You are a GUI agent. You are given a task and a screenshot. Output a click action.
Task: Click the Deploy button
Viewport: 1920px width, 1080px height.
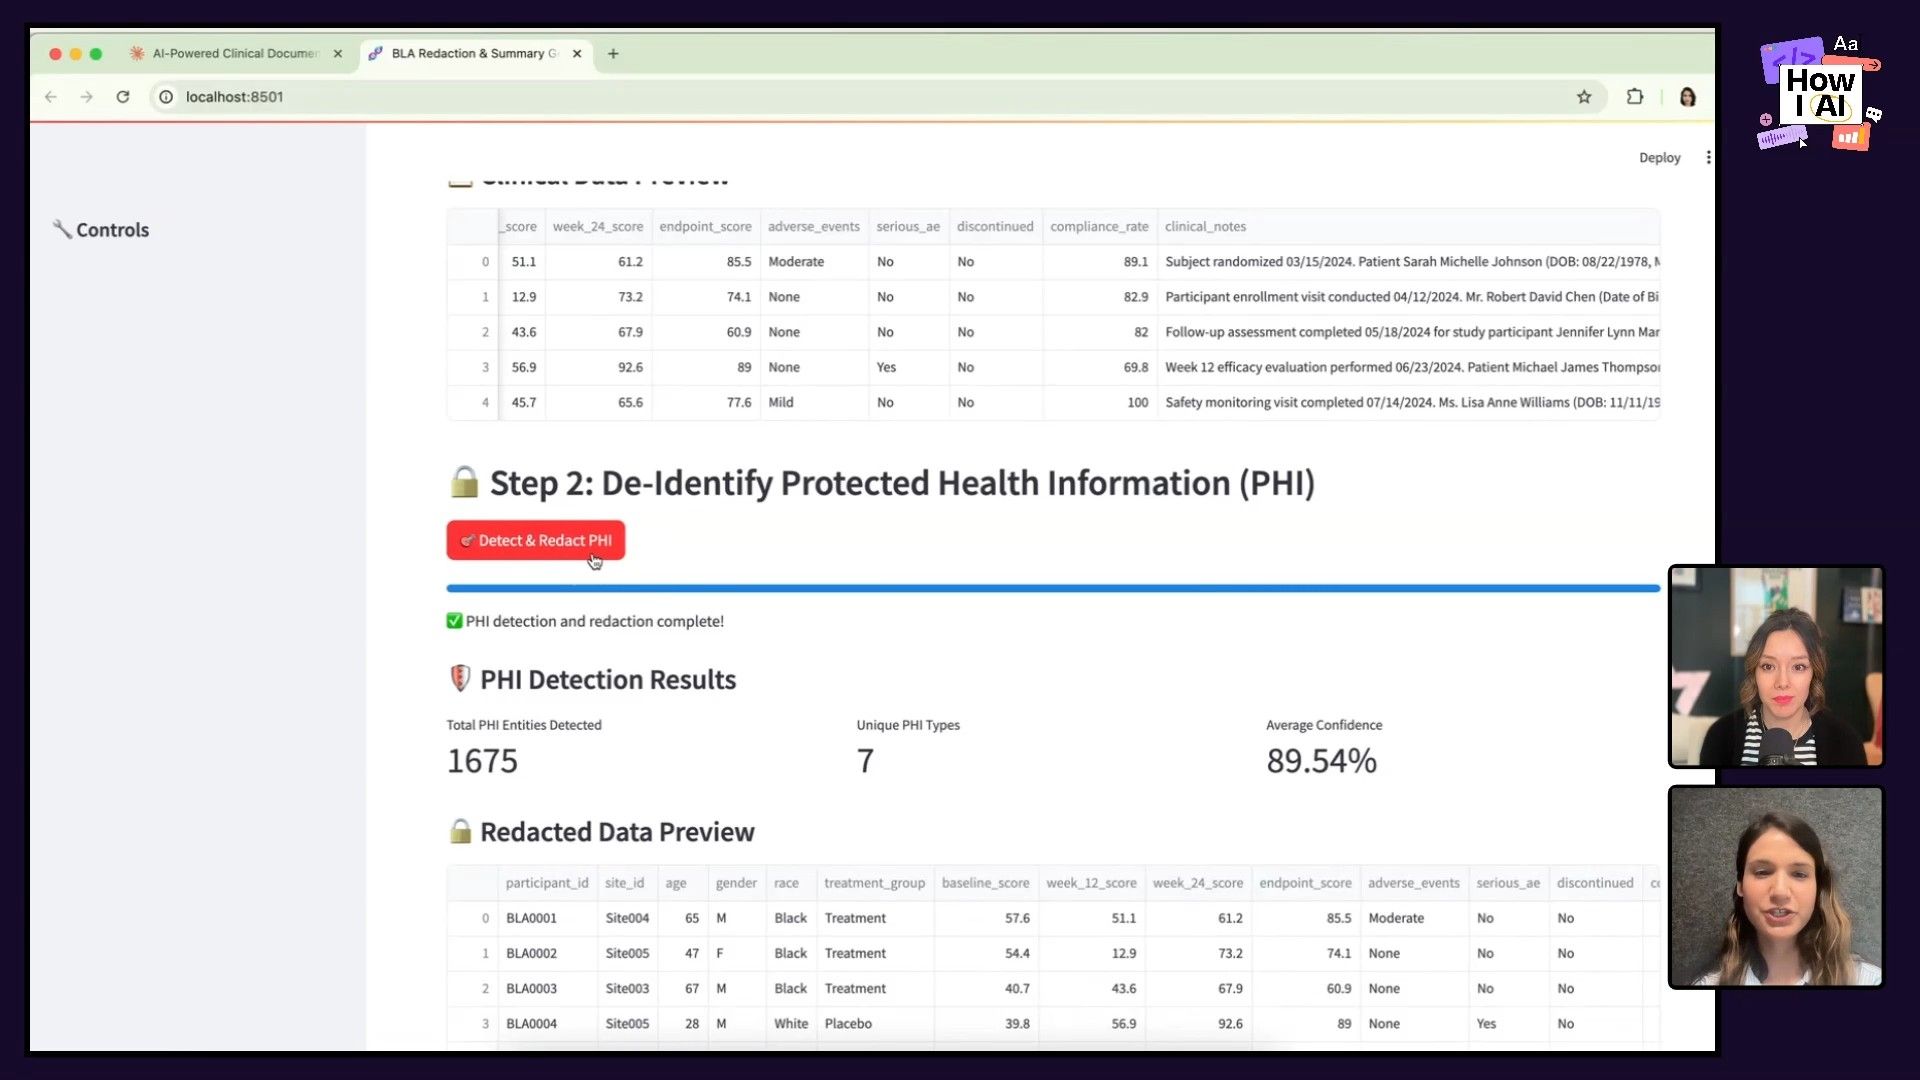click(1659, 158)
